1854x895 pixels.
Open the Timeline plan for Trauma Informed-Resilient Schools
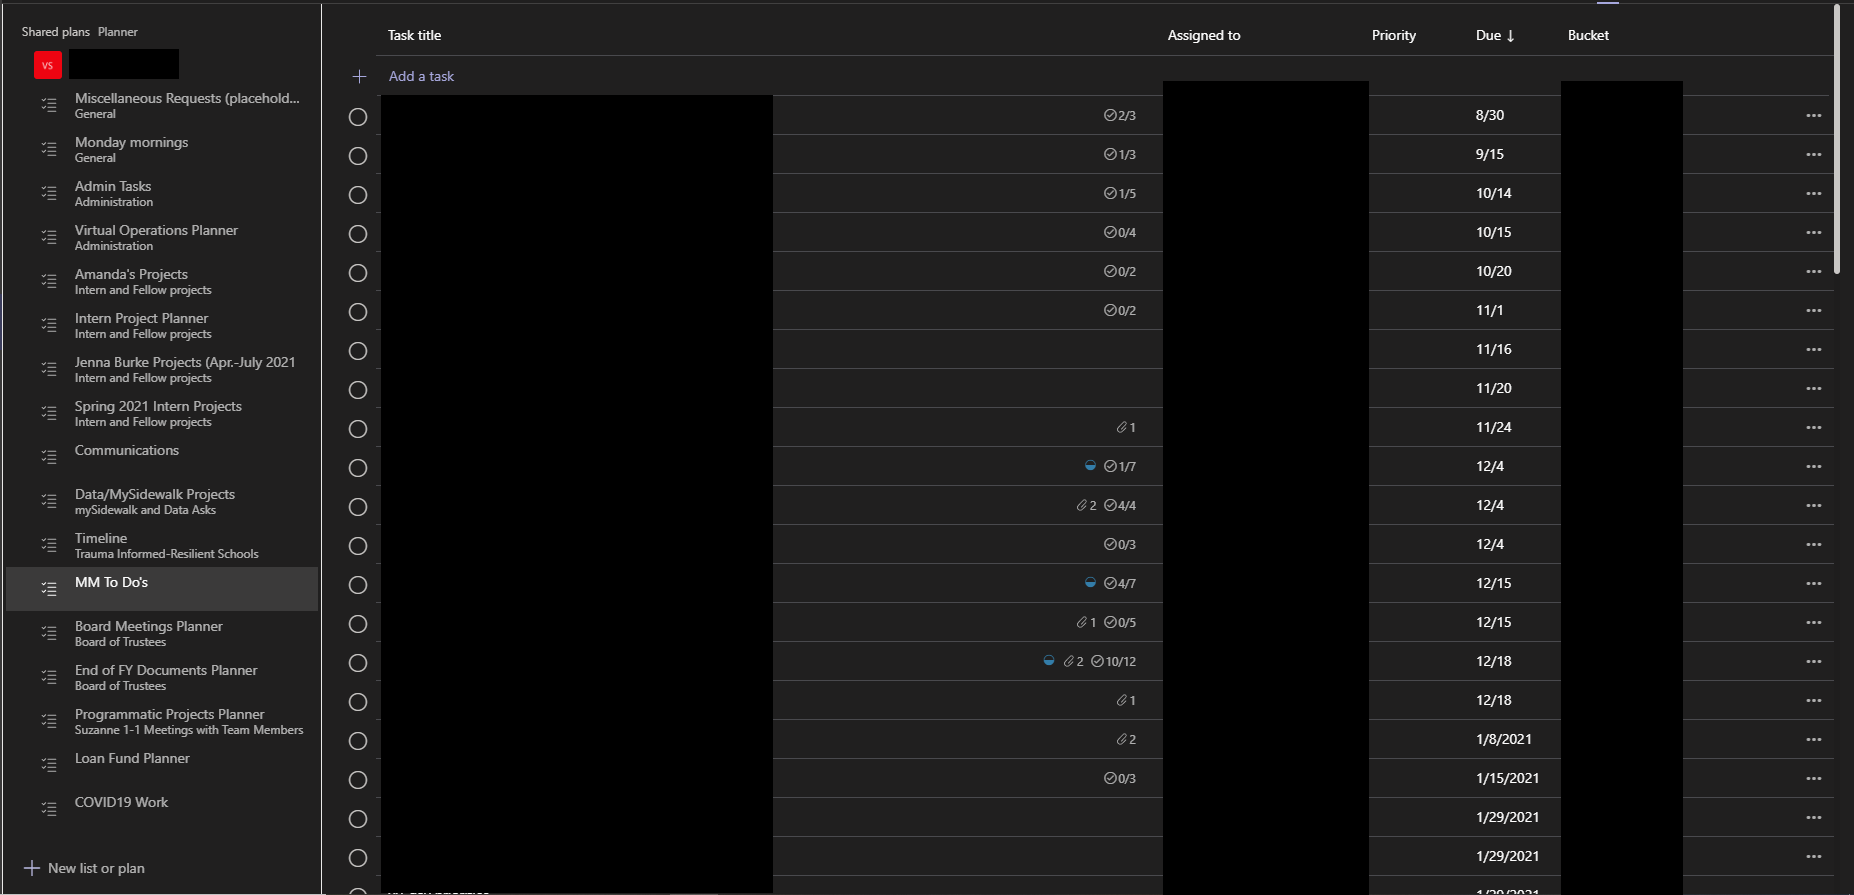[x=162, y=545]
